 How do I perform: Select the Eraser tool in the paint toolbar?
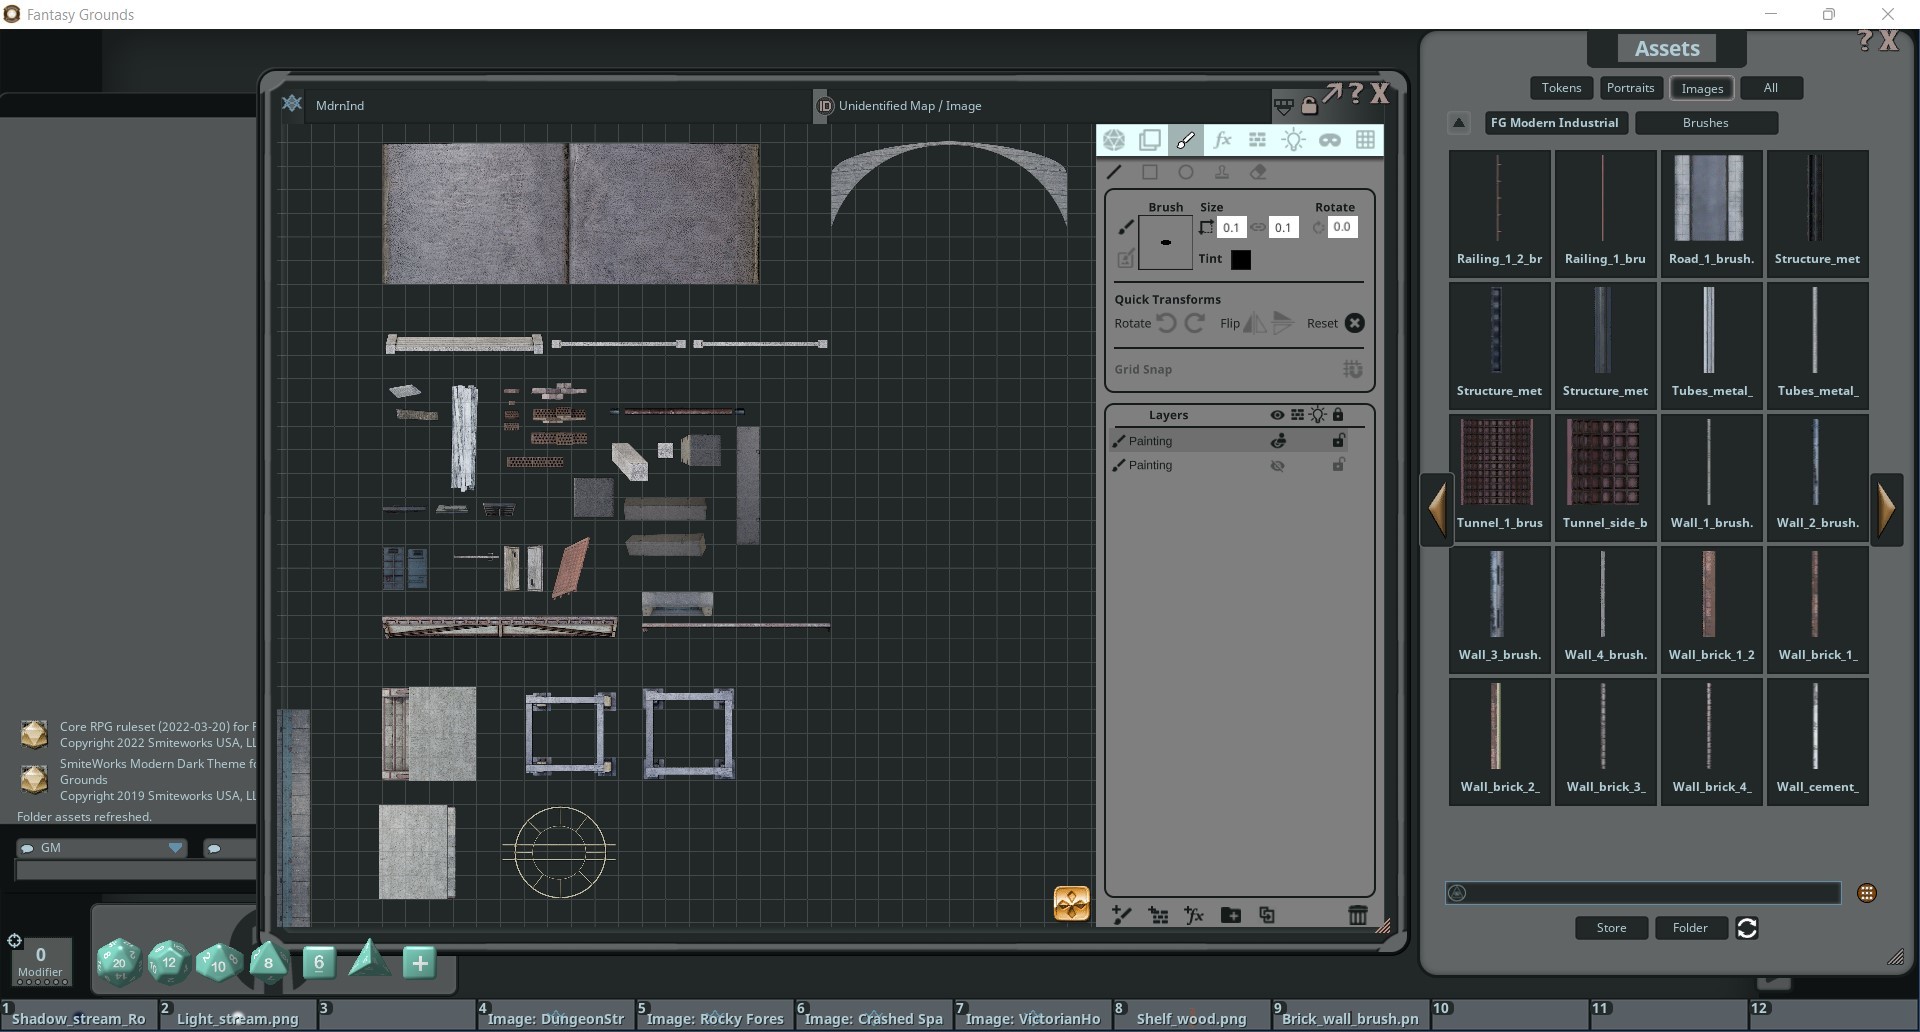tap(1258, 172)
